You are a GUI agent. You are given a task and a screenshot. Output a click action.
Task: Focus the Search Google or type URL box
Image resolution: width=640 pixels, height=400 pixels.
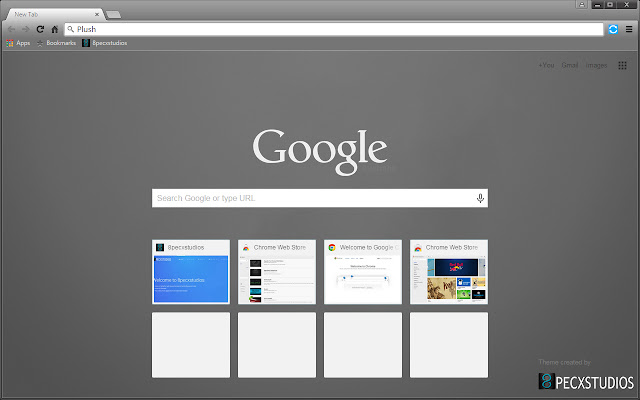320,198
